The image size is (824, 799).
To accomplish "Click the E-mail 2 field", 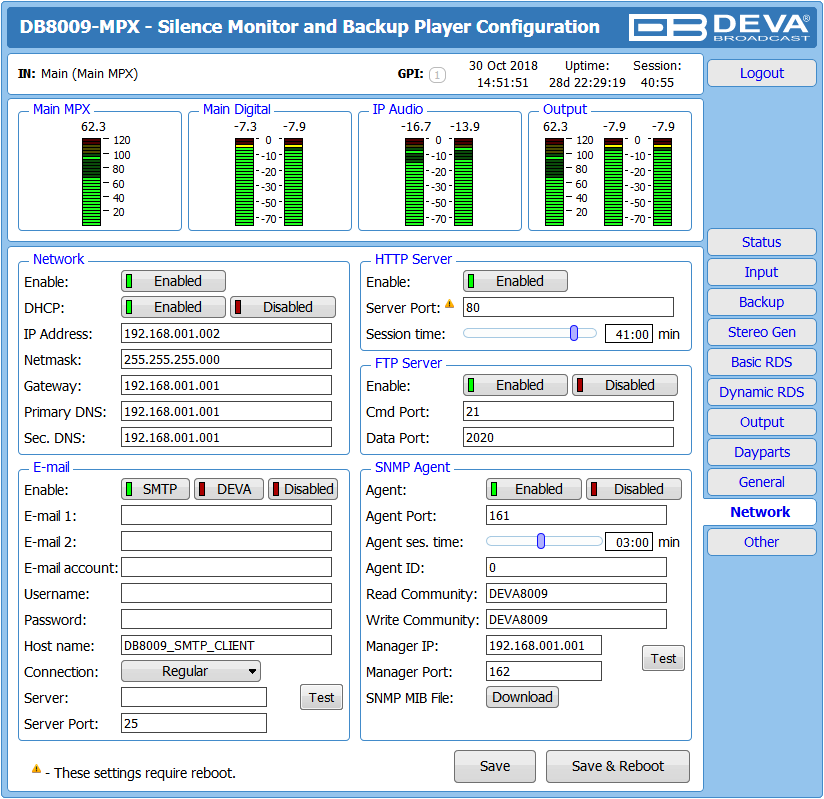I will click(226, 541).
